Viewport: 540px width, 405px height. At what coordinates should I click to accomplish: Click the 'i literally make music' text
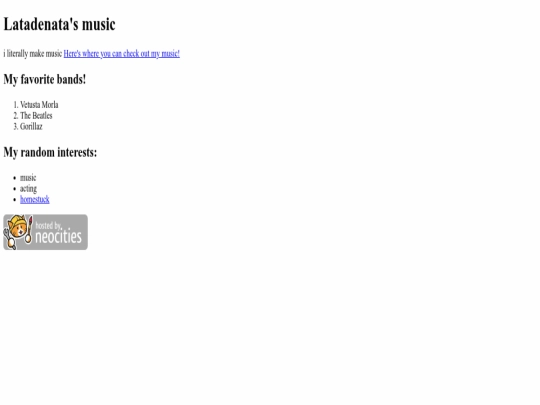point(33,54)
